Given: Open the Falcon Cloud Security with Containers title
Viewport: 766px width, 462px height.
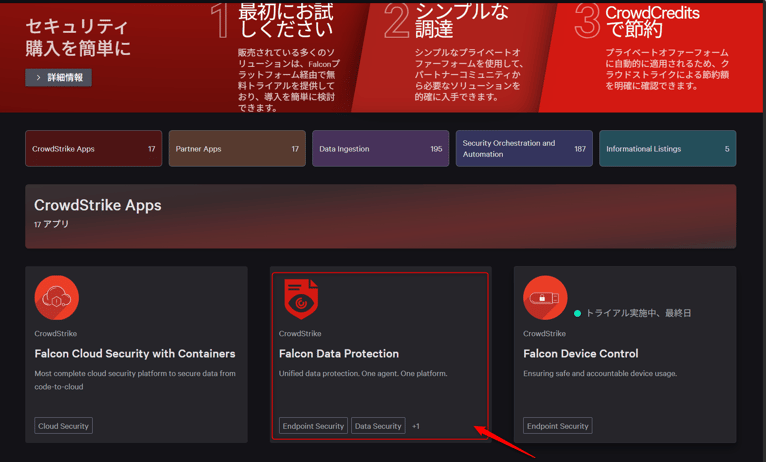Looking at the screenshot, I should point(135,354).
